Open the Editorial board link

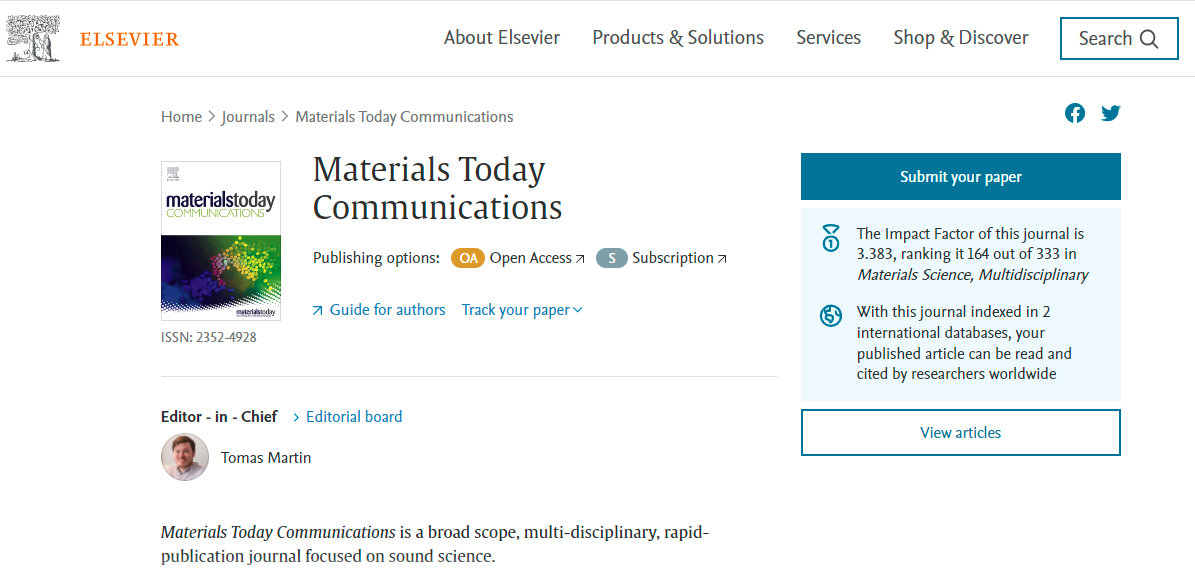(353, 417)
